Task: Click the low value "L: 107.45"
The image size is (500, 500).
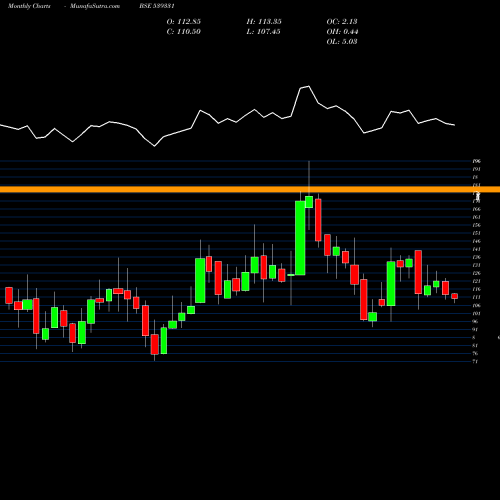Action: point(263,32)
